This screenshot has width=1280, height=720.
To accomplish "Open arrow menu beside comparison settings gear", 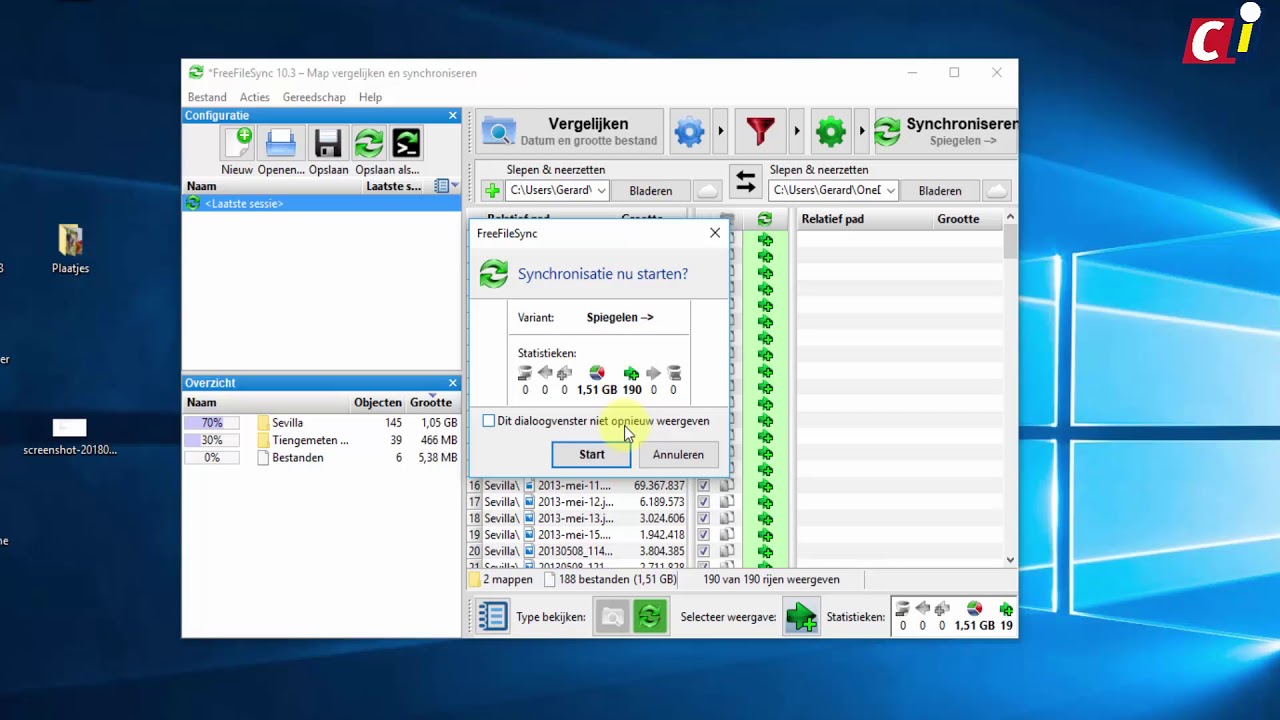I will pos(720,131).
